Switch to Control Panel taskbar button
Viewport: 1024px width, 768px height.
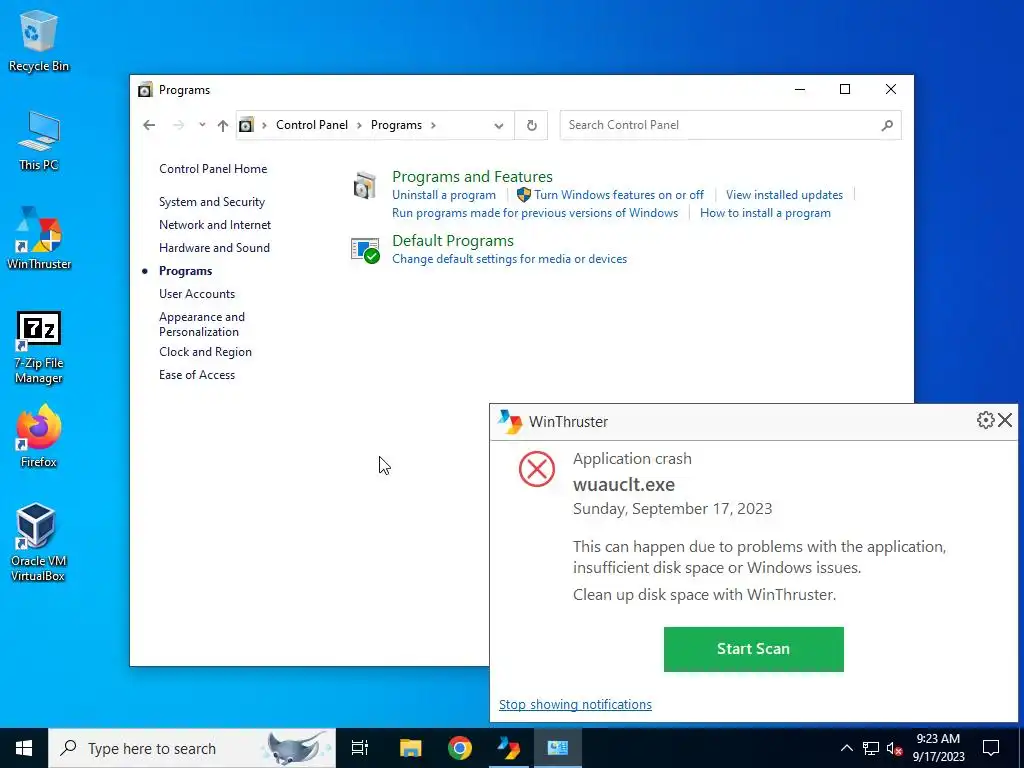[x=558, y=748]
